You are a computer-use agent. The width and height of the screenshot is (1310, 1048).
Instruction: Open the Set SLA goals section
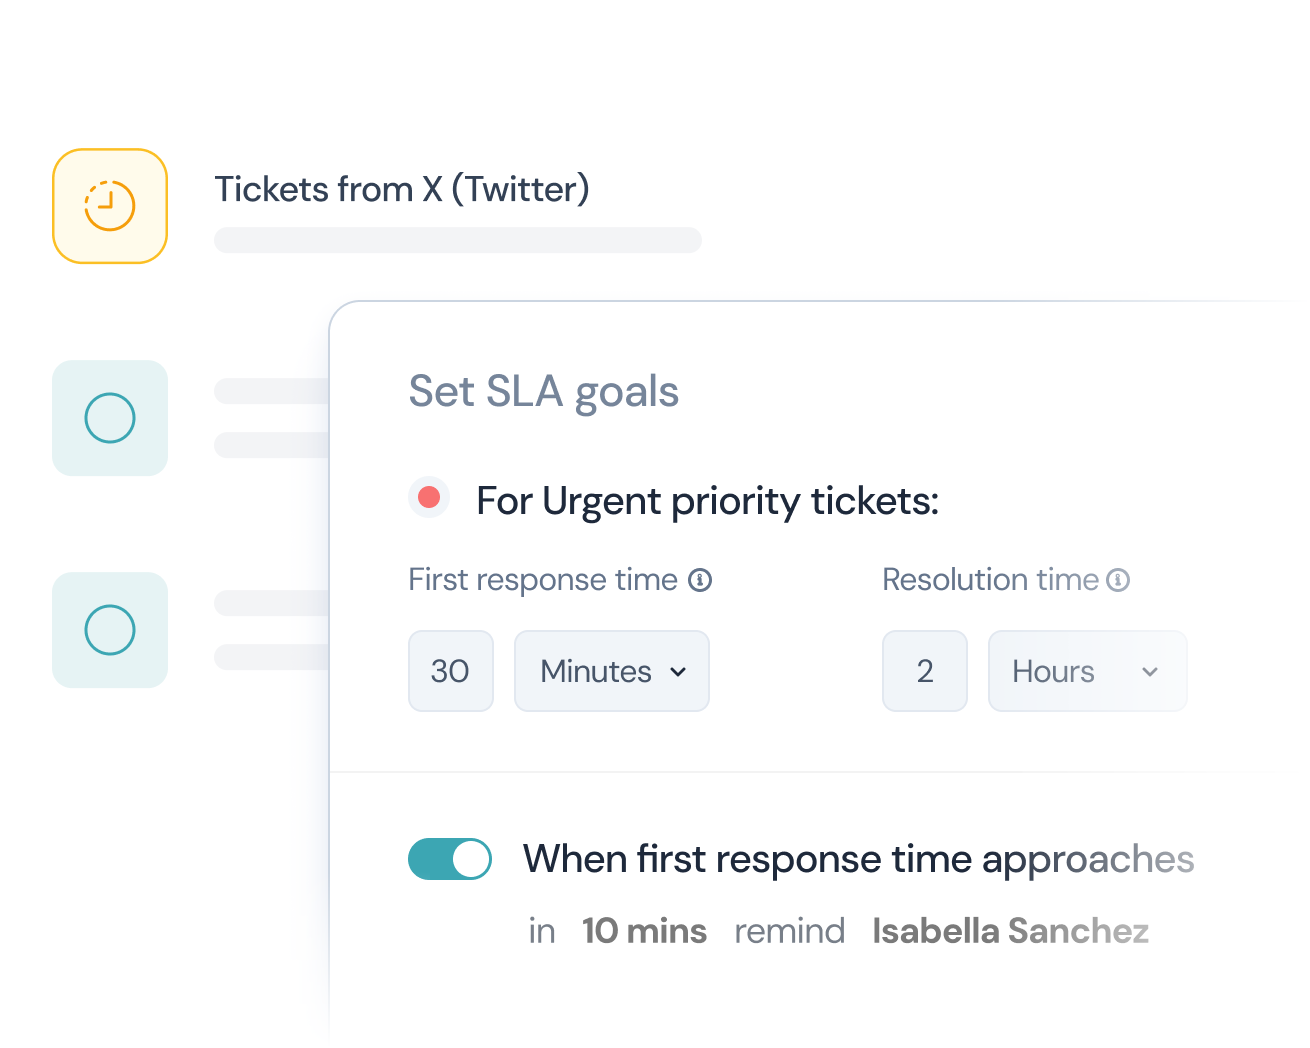pyautogui.click(x=543, y=391)
